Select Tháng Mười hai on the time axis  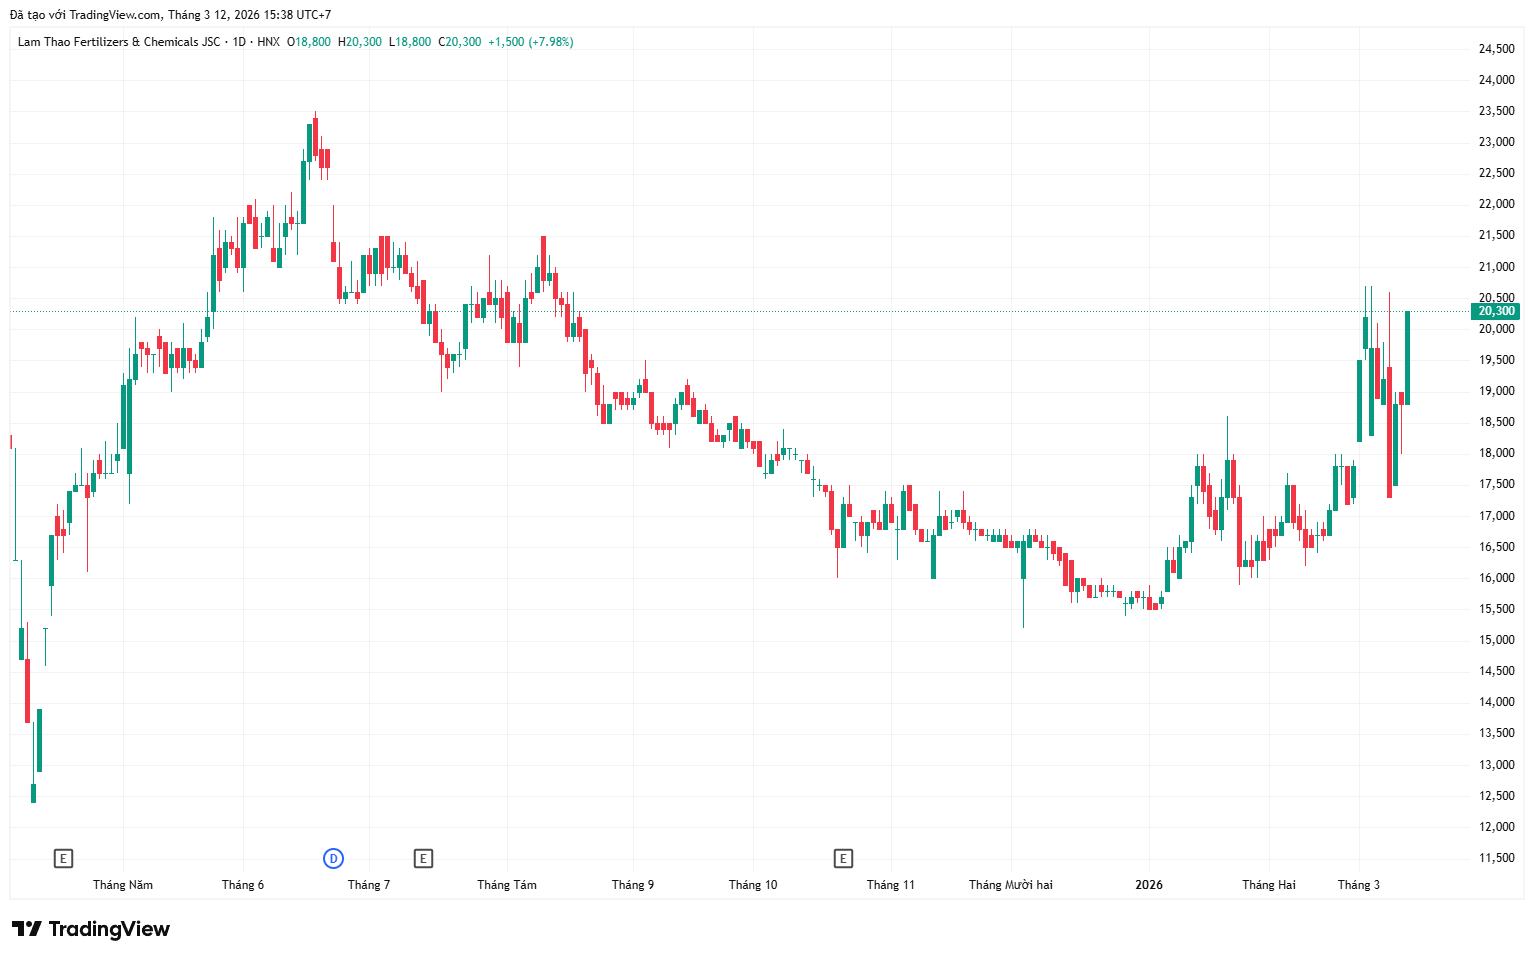click(1010, 885)
